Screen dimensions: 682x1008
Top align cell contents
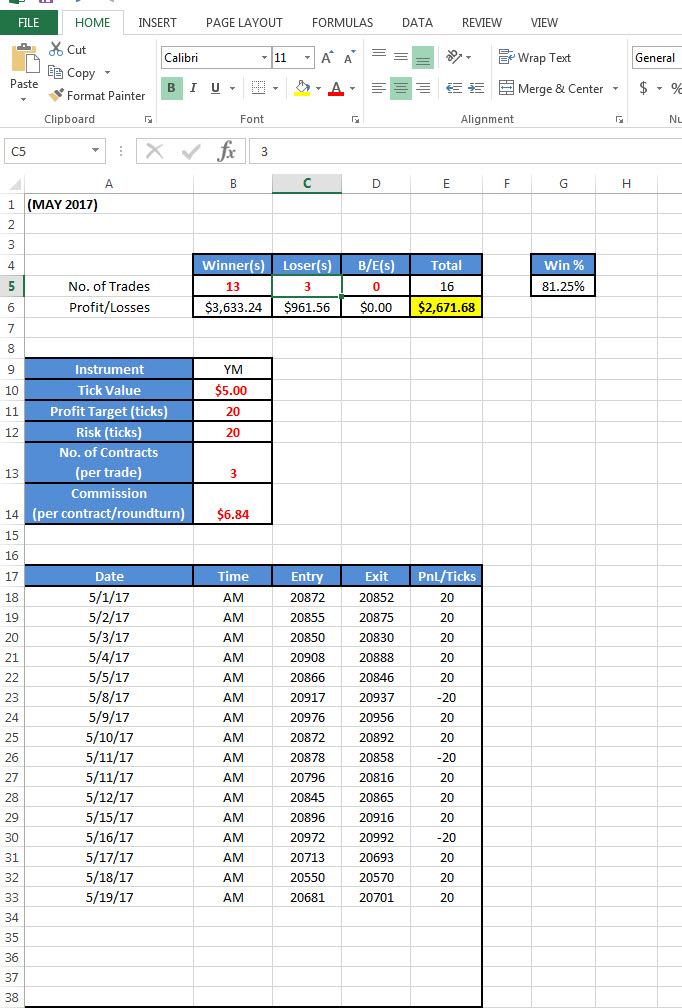pyautogui.click(x=380, y=57)
